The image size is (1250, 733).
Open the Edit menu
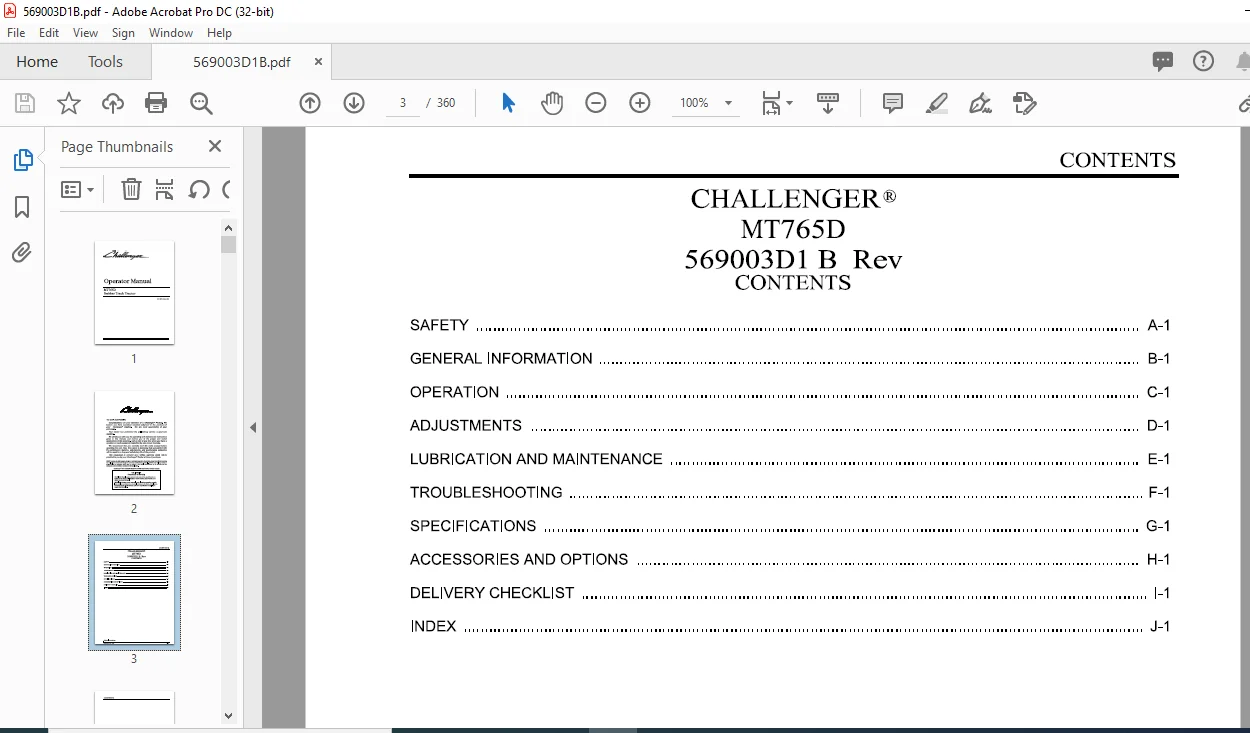(x=49, y=33)
